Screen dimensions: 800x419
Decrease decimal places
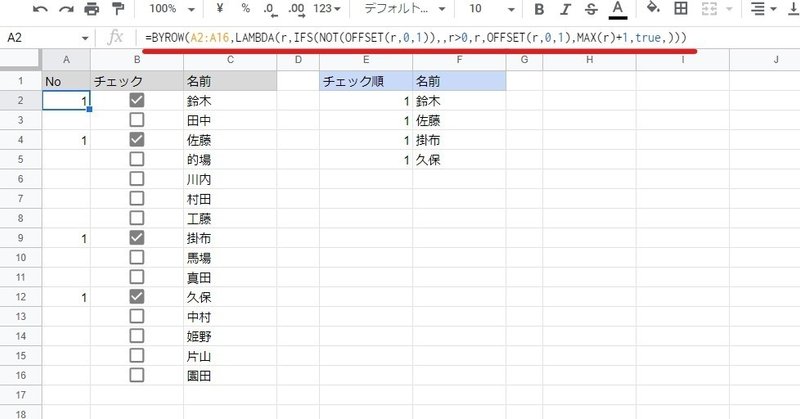pos(270,9)
